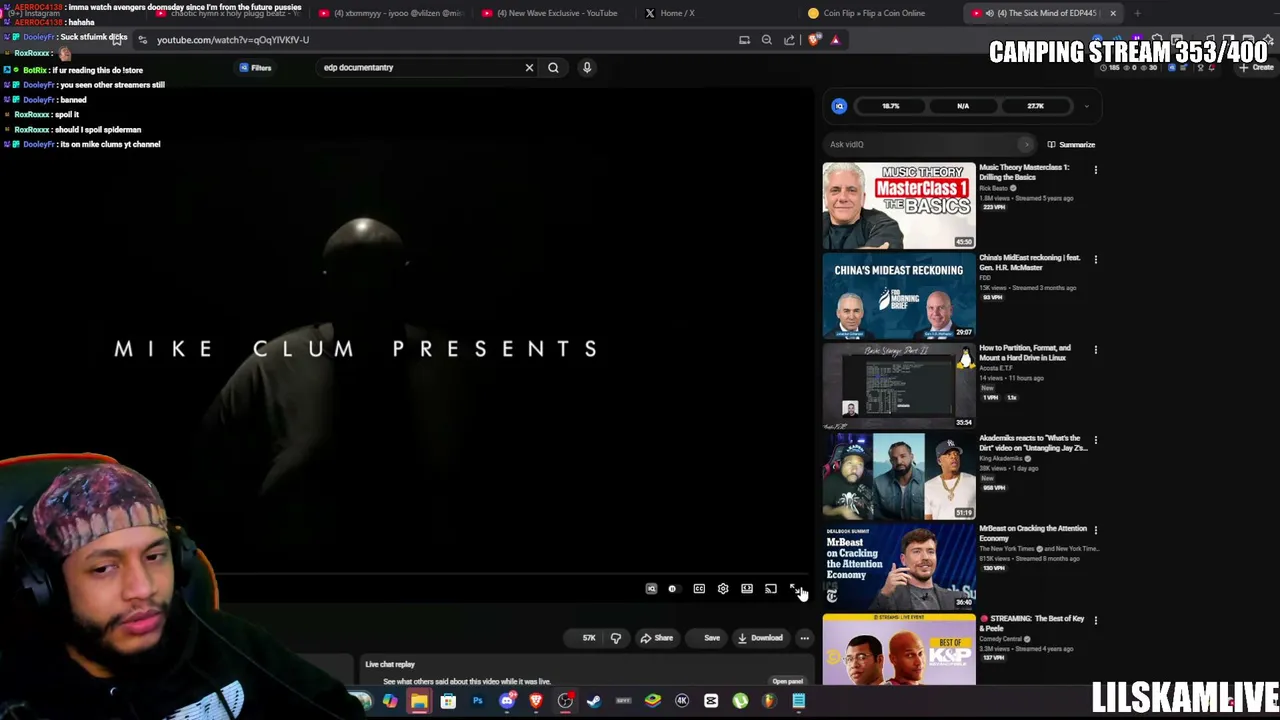
Task: Open the Music Theory Masterclass thumbnail
Action: (899, 206)
